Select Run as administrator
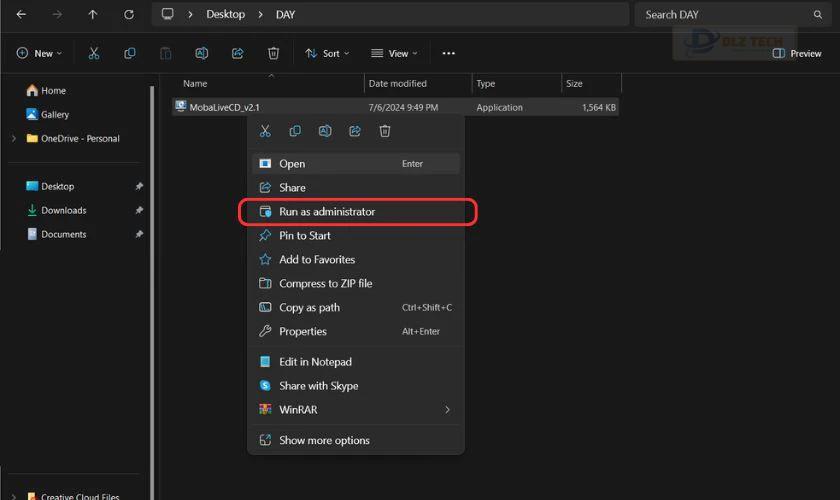 [x=356, y=212]
